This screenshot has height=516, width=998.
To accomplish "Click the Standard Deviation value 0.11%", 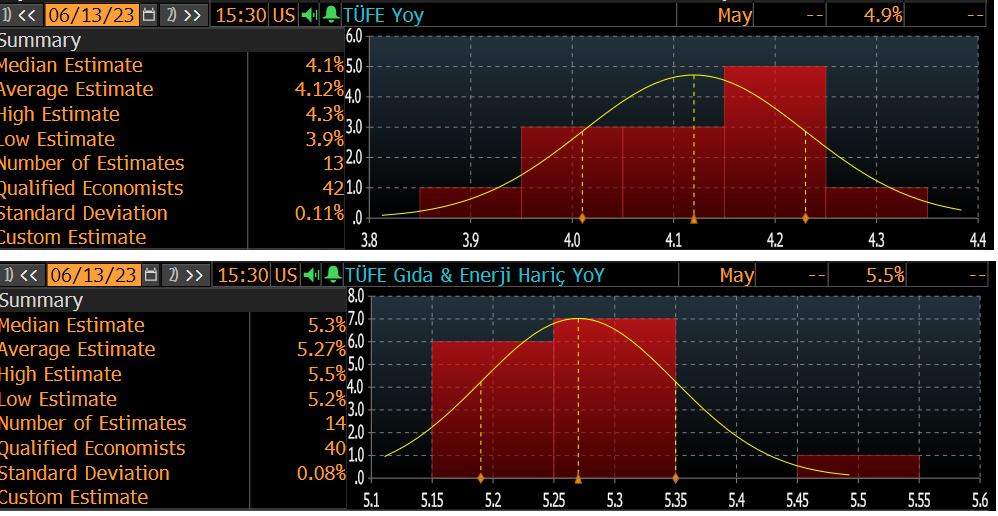I will coord(320,213).
